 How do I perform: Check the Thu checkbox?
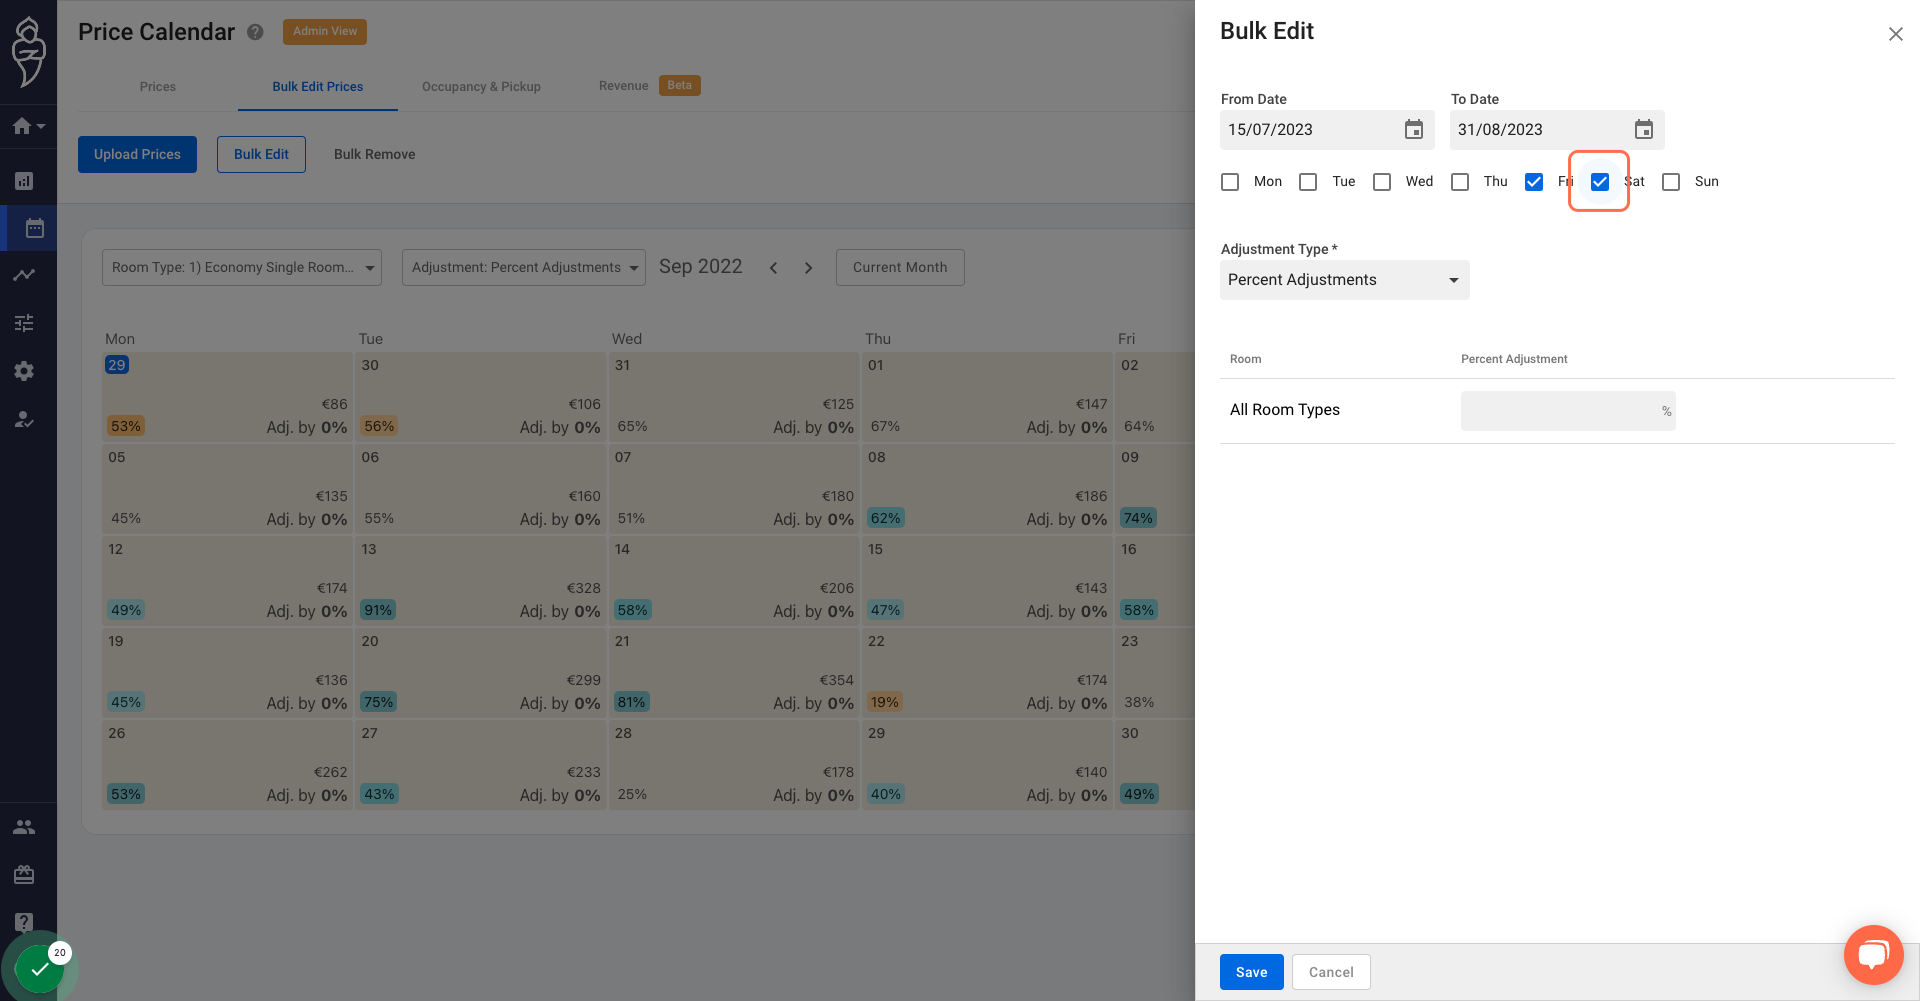click(x=1460, y=182)
